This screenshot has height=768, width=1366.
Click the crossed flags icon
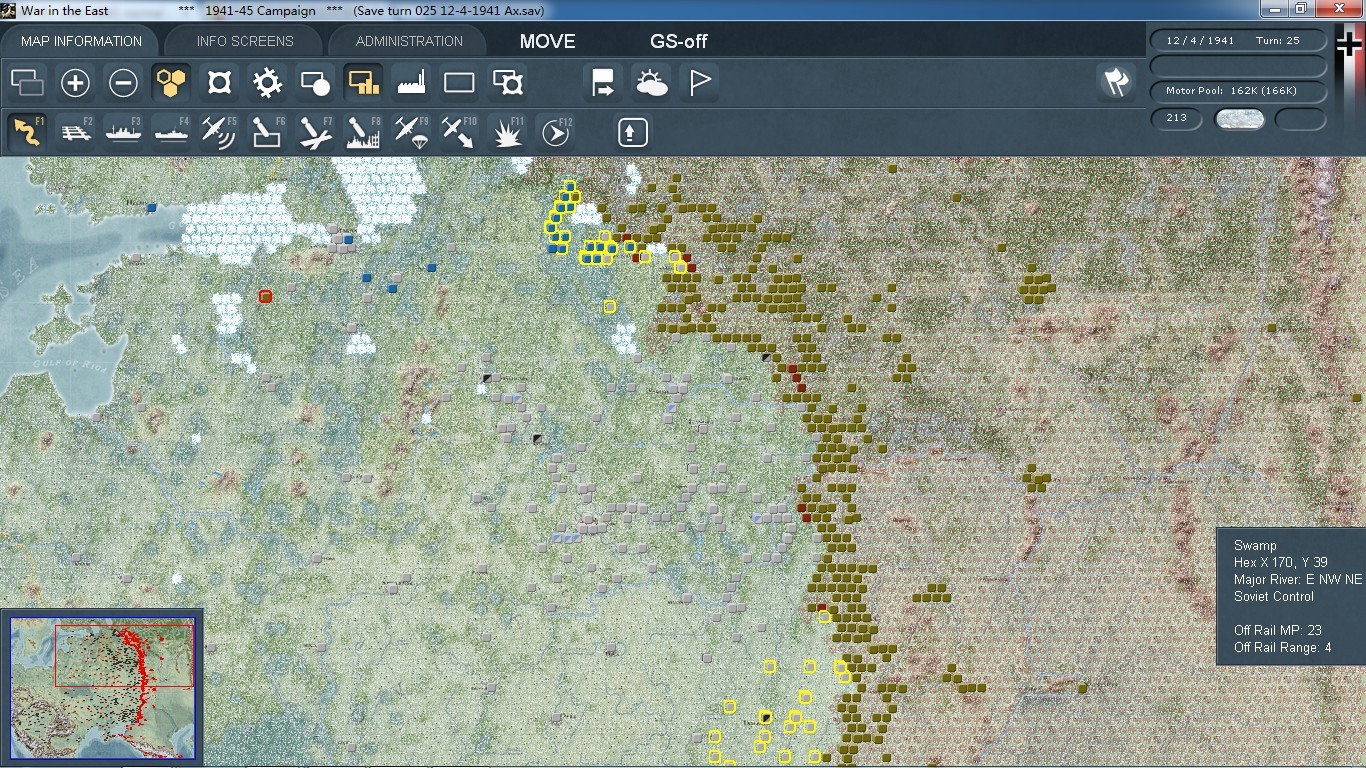pyautogui.click(x=1117, y=82)
